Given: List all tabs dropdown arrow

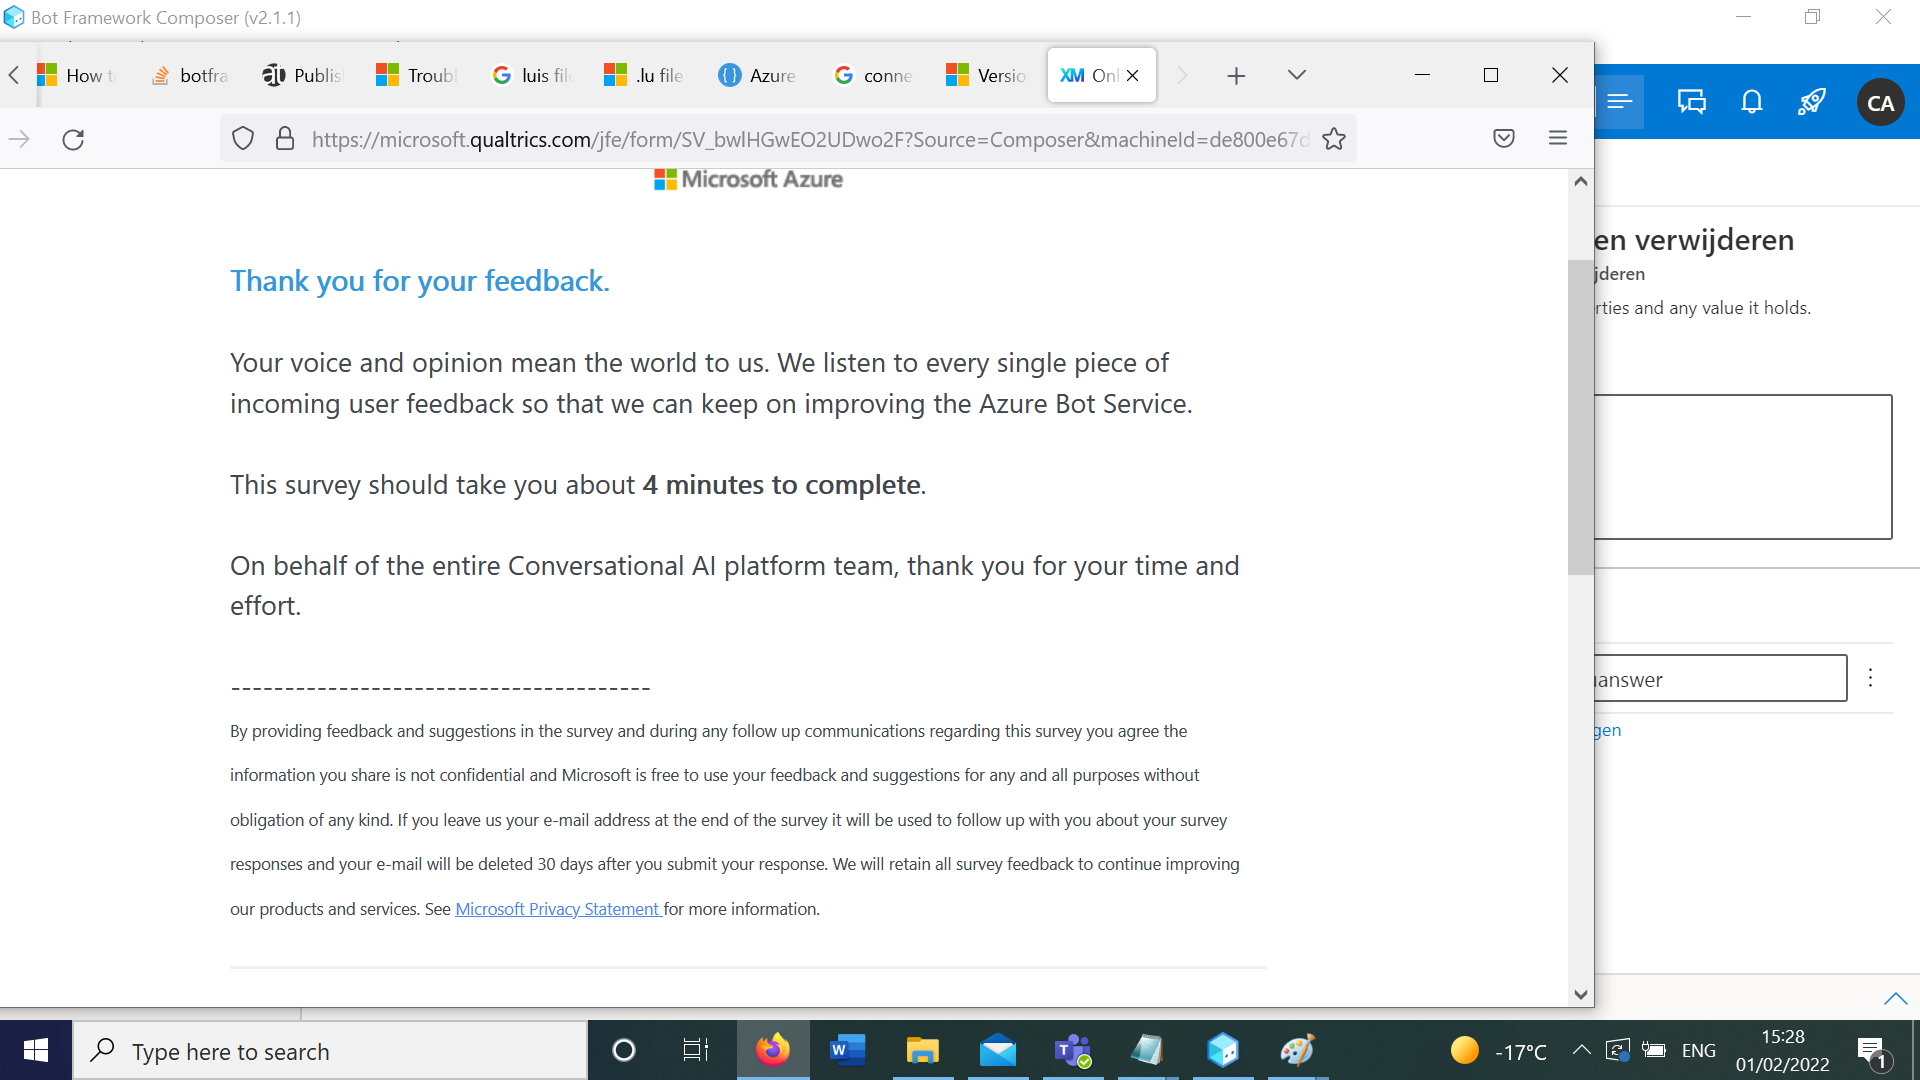Looking at the screenshot, I should point(1297,75).
